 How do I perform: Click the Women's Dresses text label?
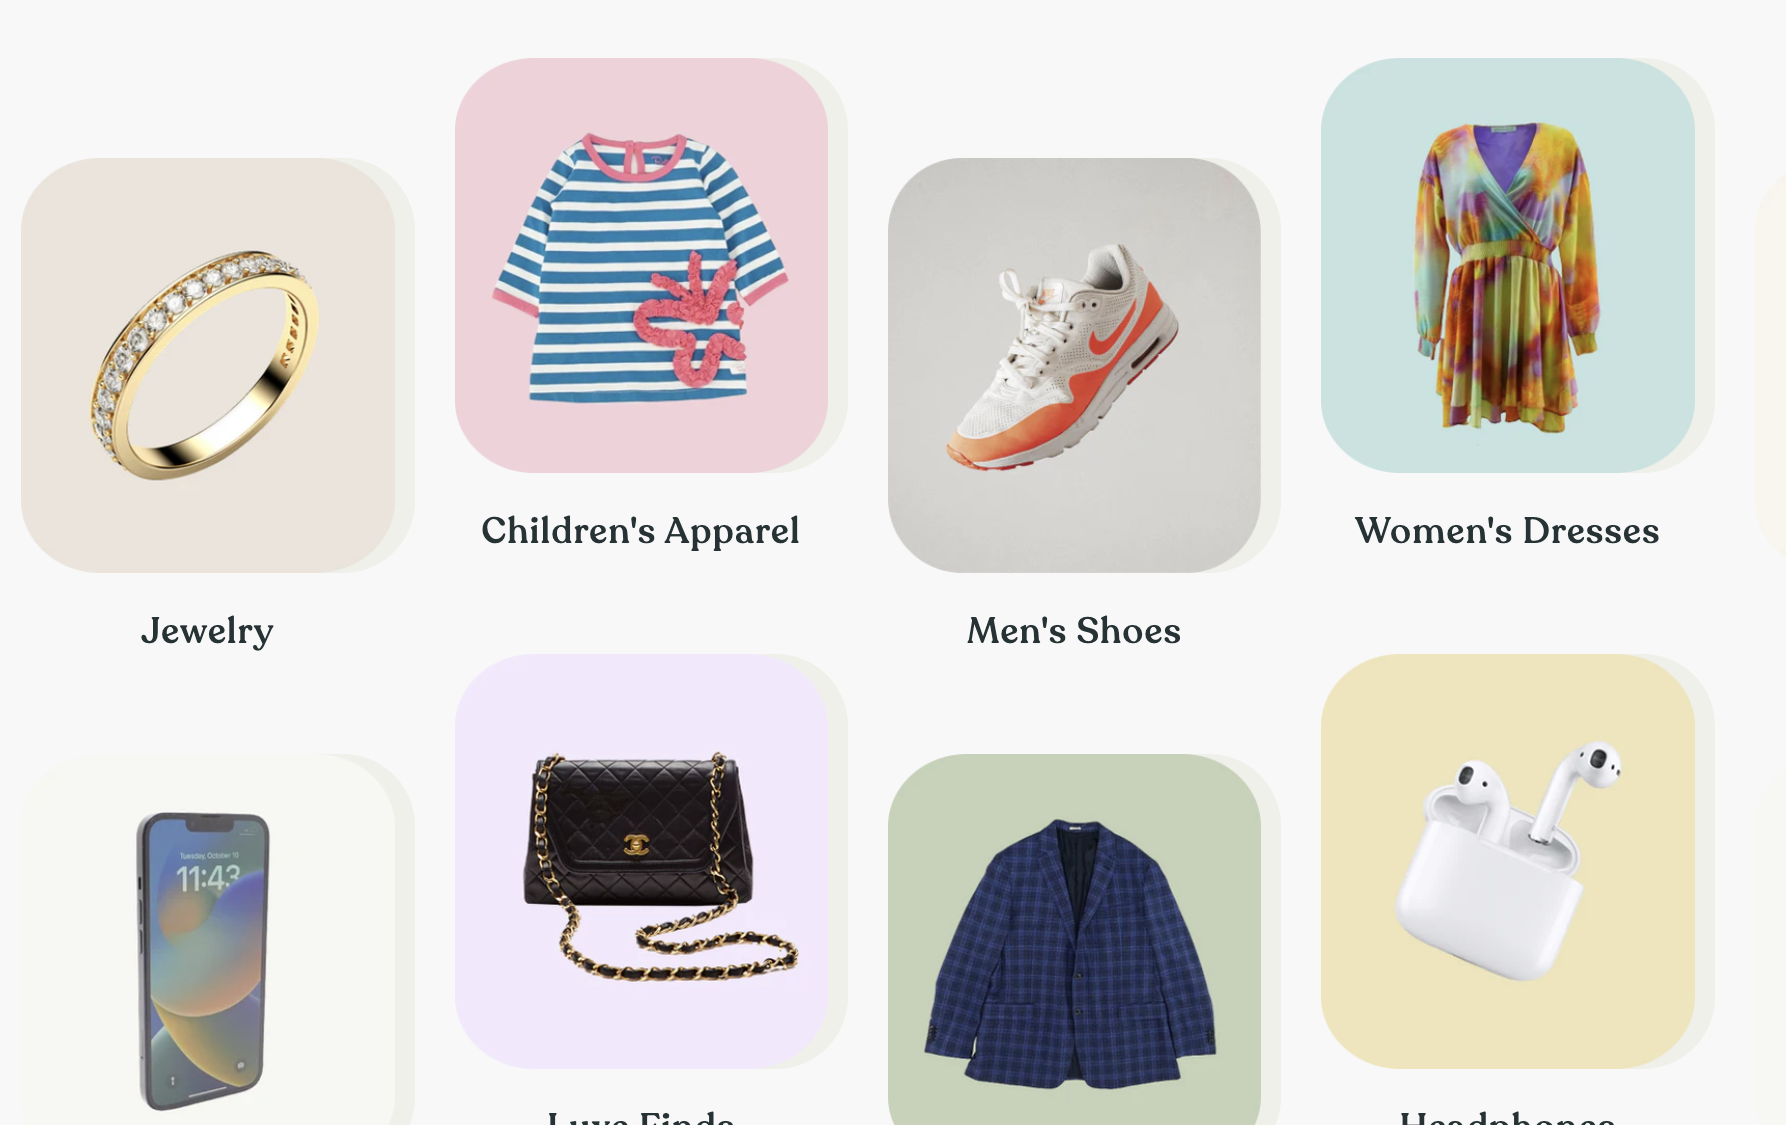(x=1507, y=531)
